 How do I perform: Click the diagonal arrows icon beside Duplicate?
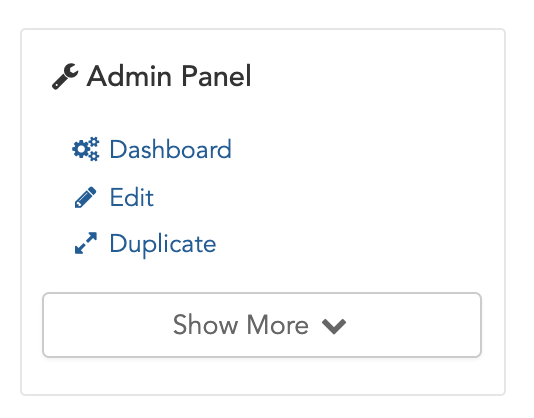pos(85,243)
